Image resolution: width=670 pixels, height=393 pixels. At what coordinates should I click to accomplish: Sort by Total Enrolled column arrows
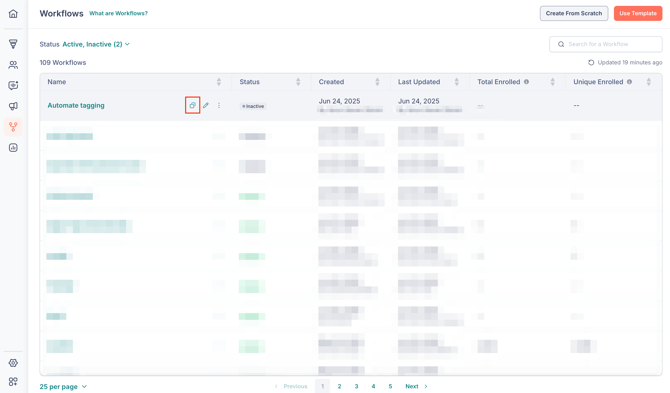[x=552, y=82]
